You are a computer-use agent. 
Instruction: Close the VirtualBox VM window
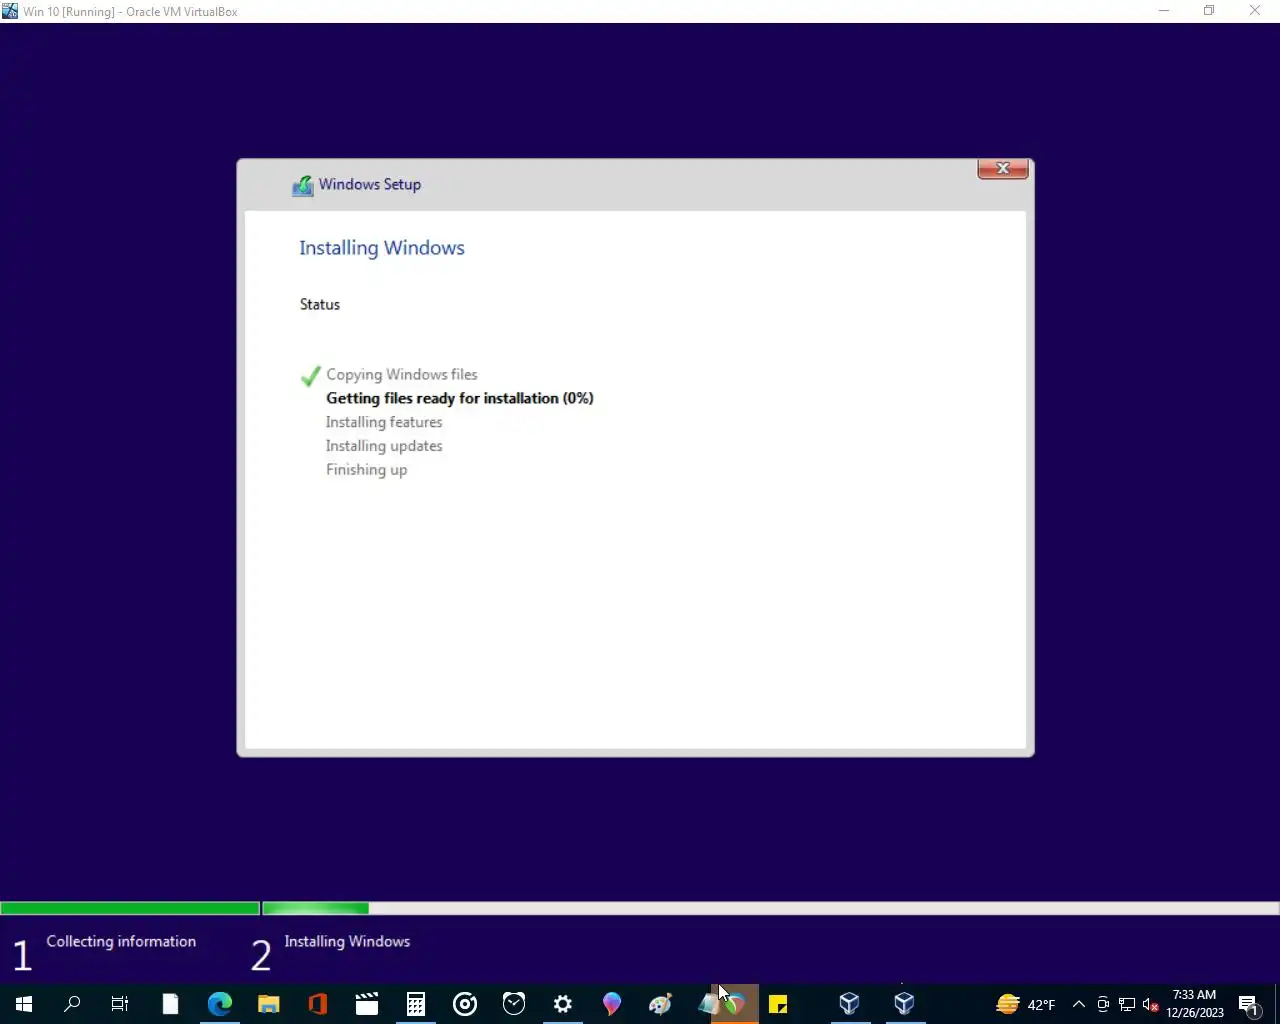click(x=1255, y=11)
